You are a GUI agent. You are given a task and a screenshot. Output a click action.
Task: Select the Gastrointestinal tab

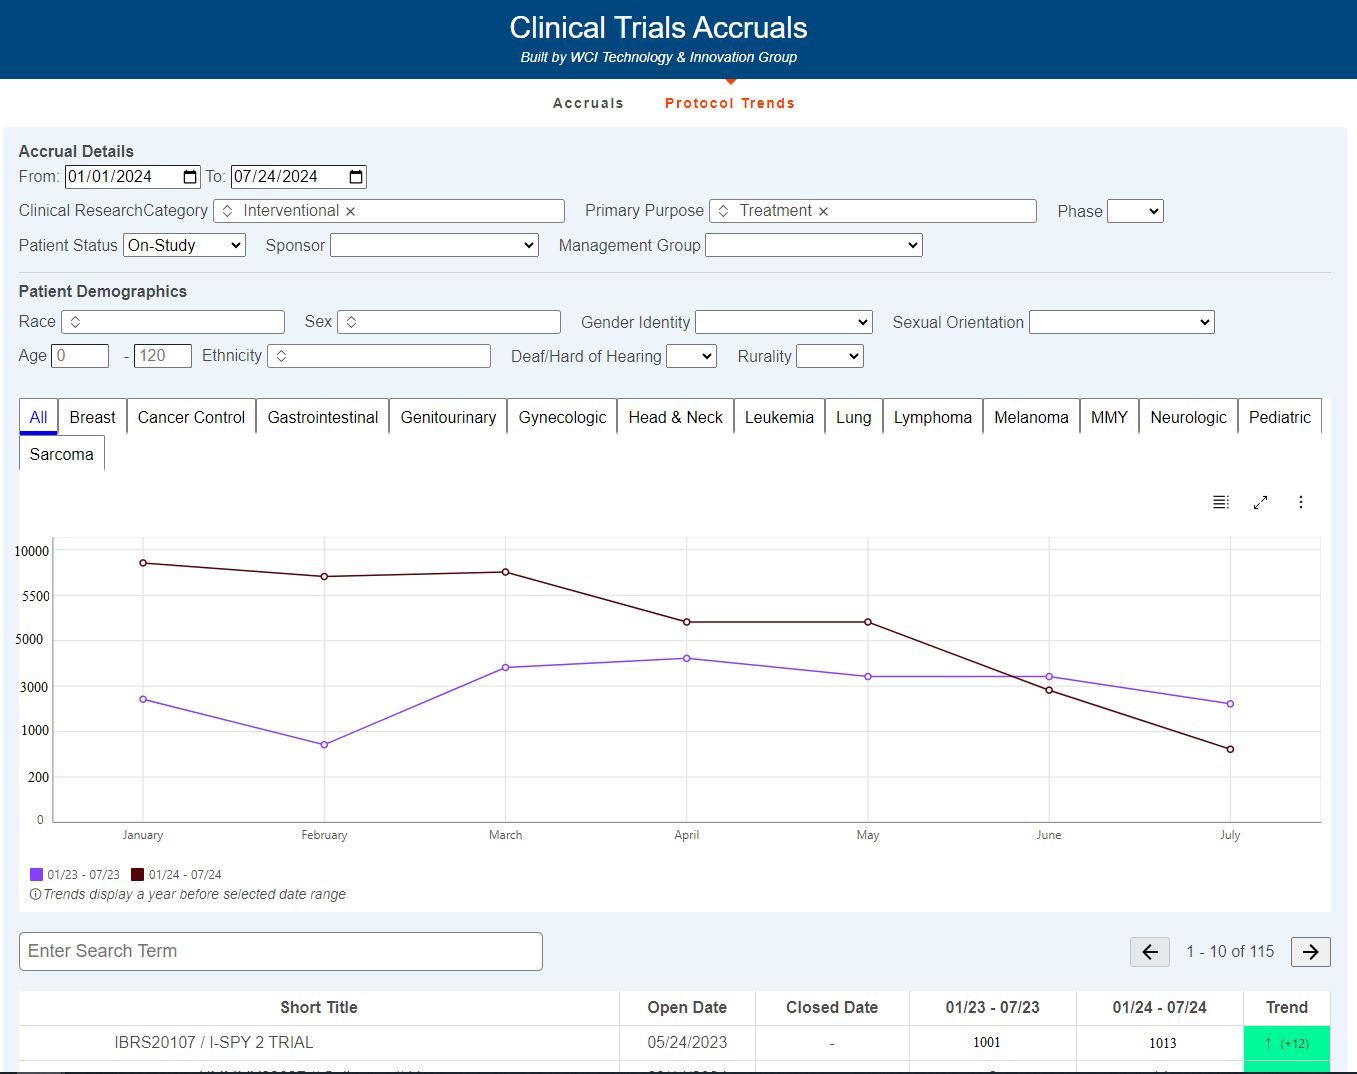(x=323, y=417)
